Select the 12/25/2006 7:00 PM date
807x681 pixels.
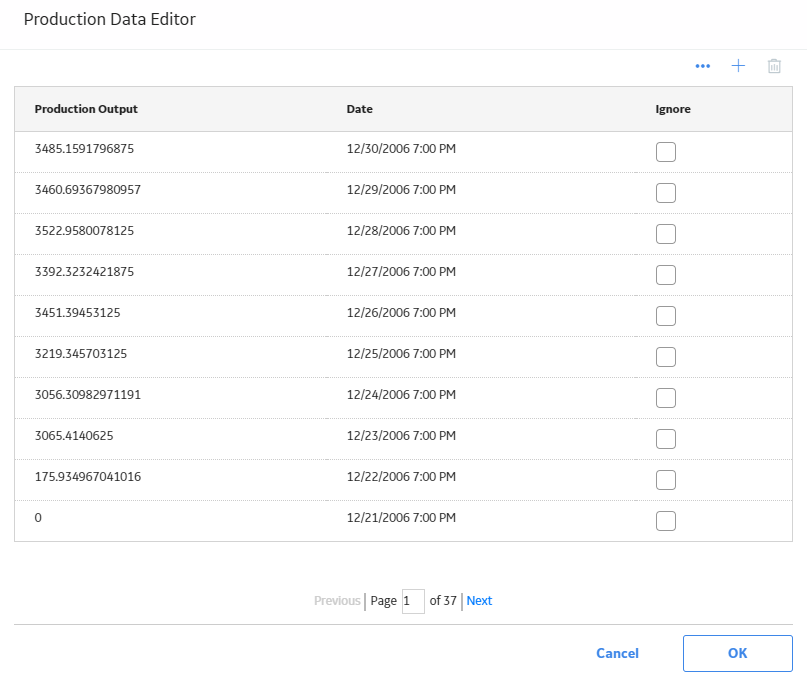pos(401,354)
